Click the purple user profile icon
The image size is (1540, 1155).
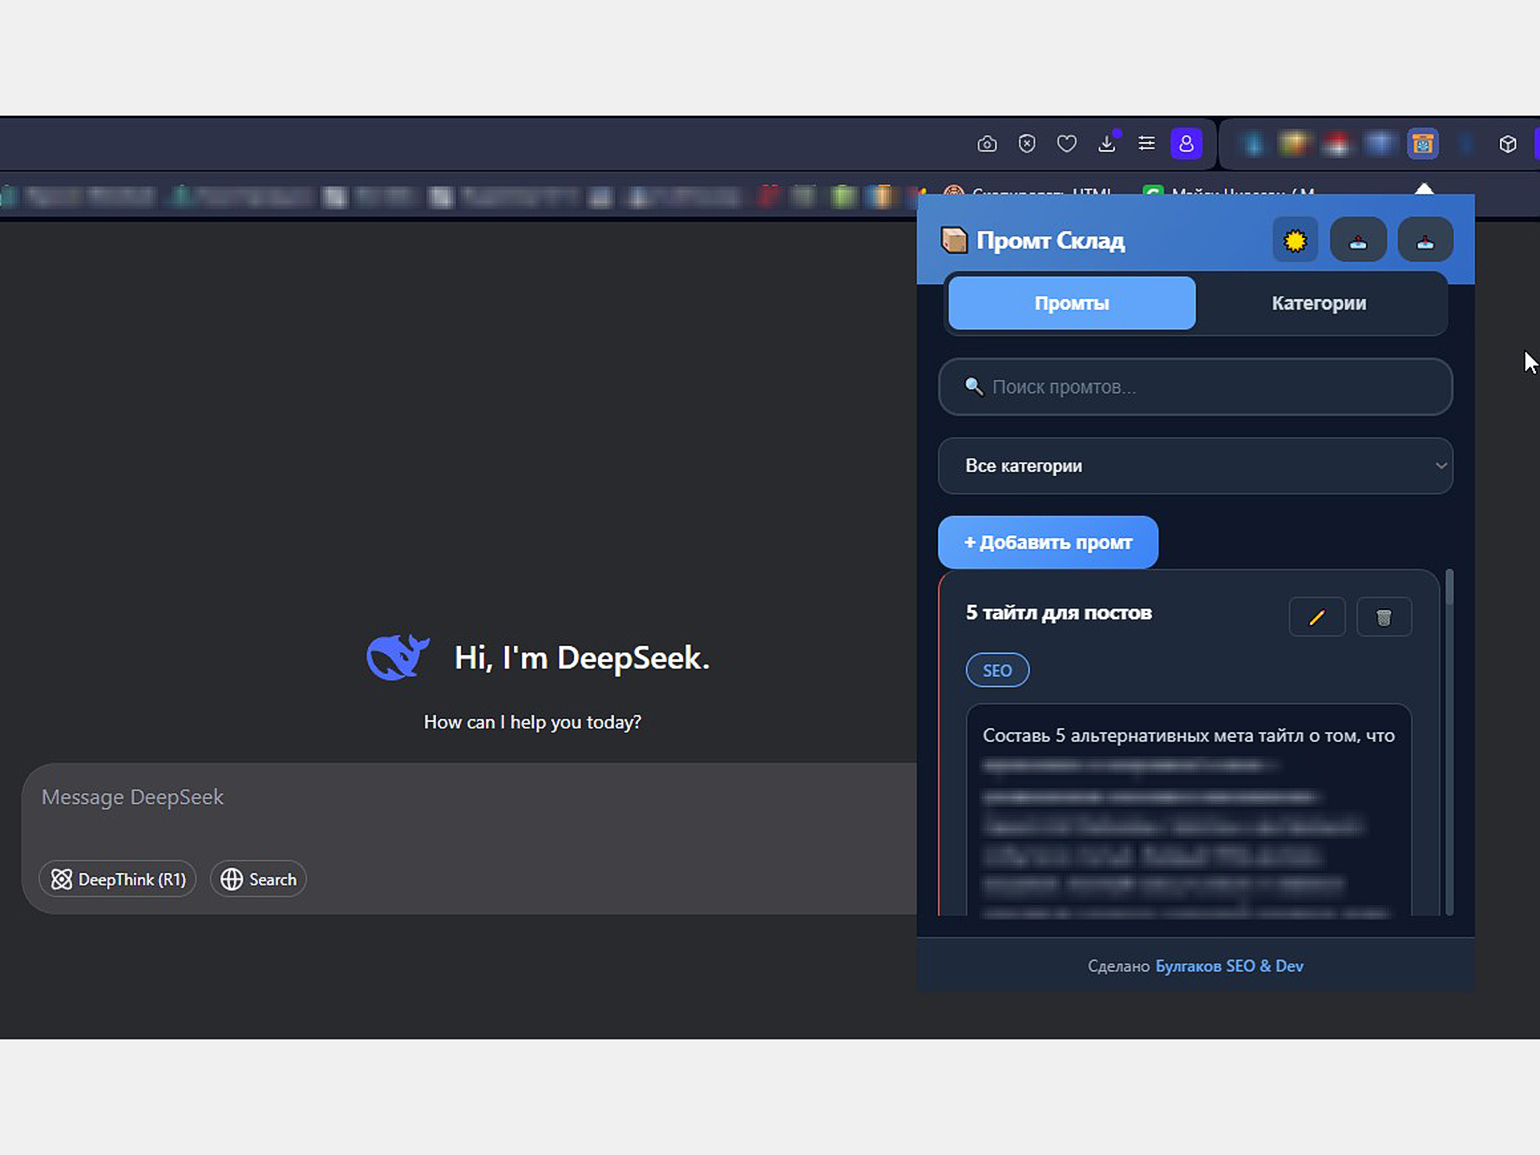pyautogui.click(x=1187, y=144)
